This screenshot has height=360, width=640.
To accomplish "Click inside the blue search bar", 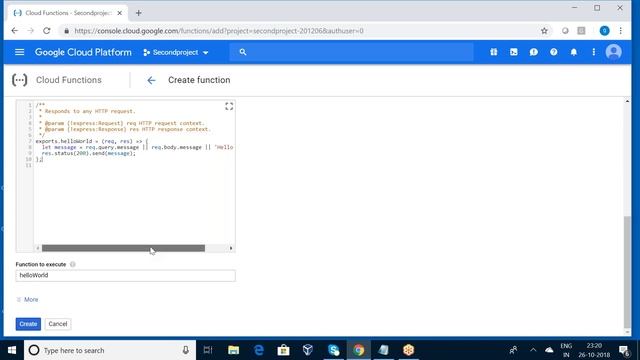I will (351, 52).
